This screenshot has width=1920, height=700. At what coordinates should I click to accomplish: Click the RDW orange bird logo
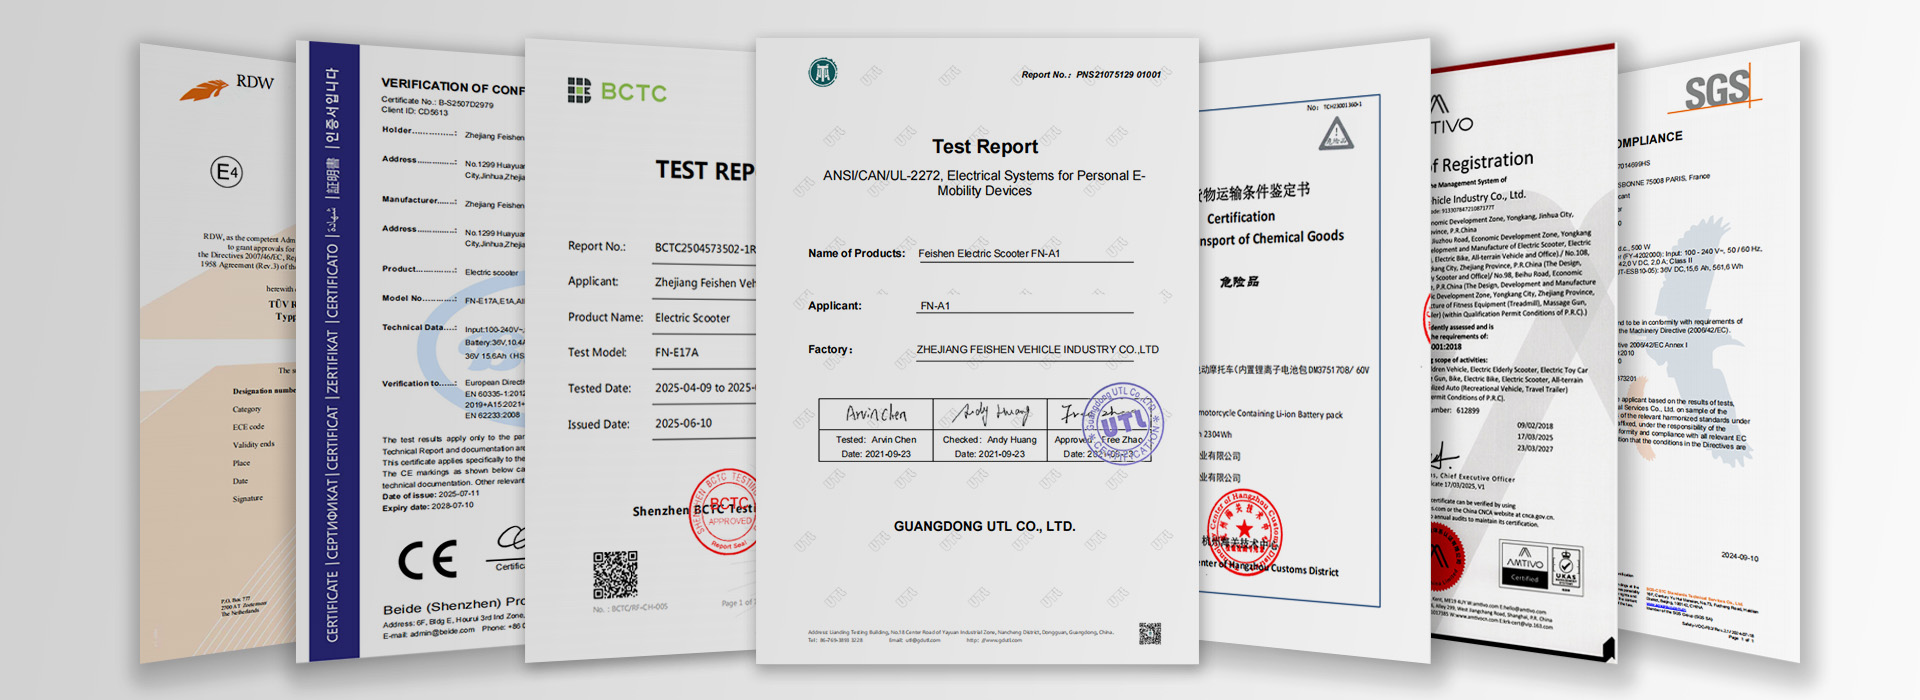(x=204, y=90)
